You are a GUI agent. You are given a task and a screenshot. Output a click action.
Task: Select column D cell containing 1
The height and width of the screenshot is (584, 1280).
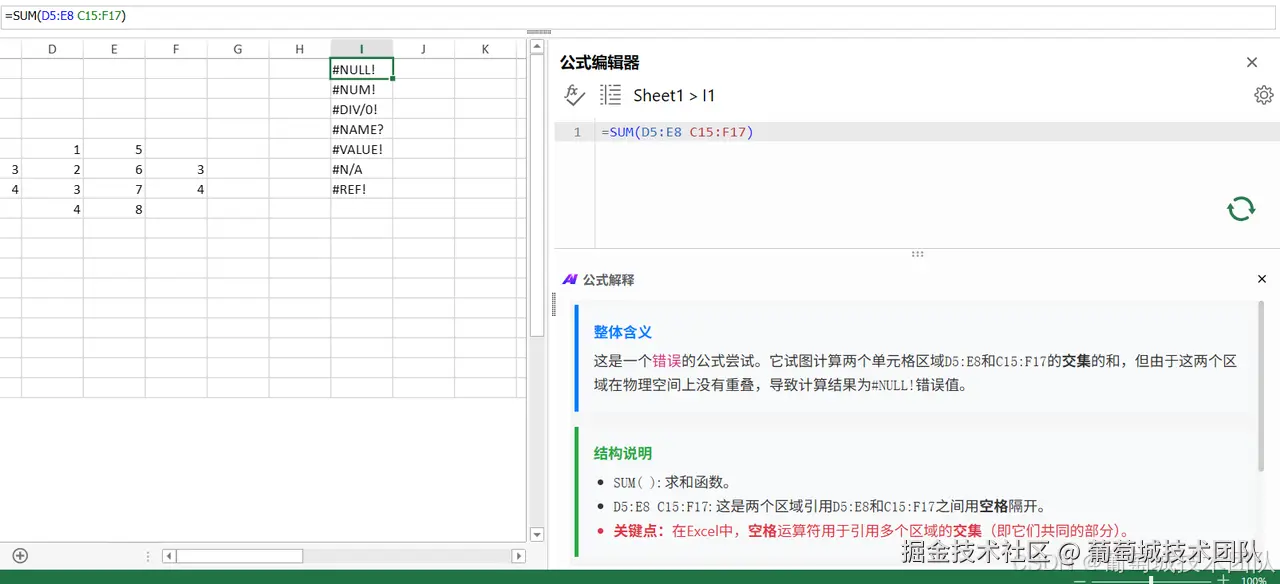pyautogui.click(x=52, y=149)
